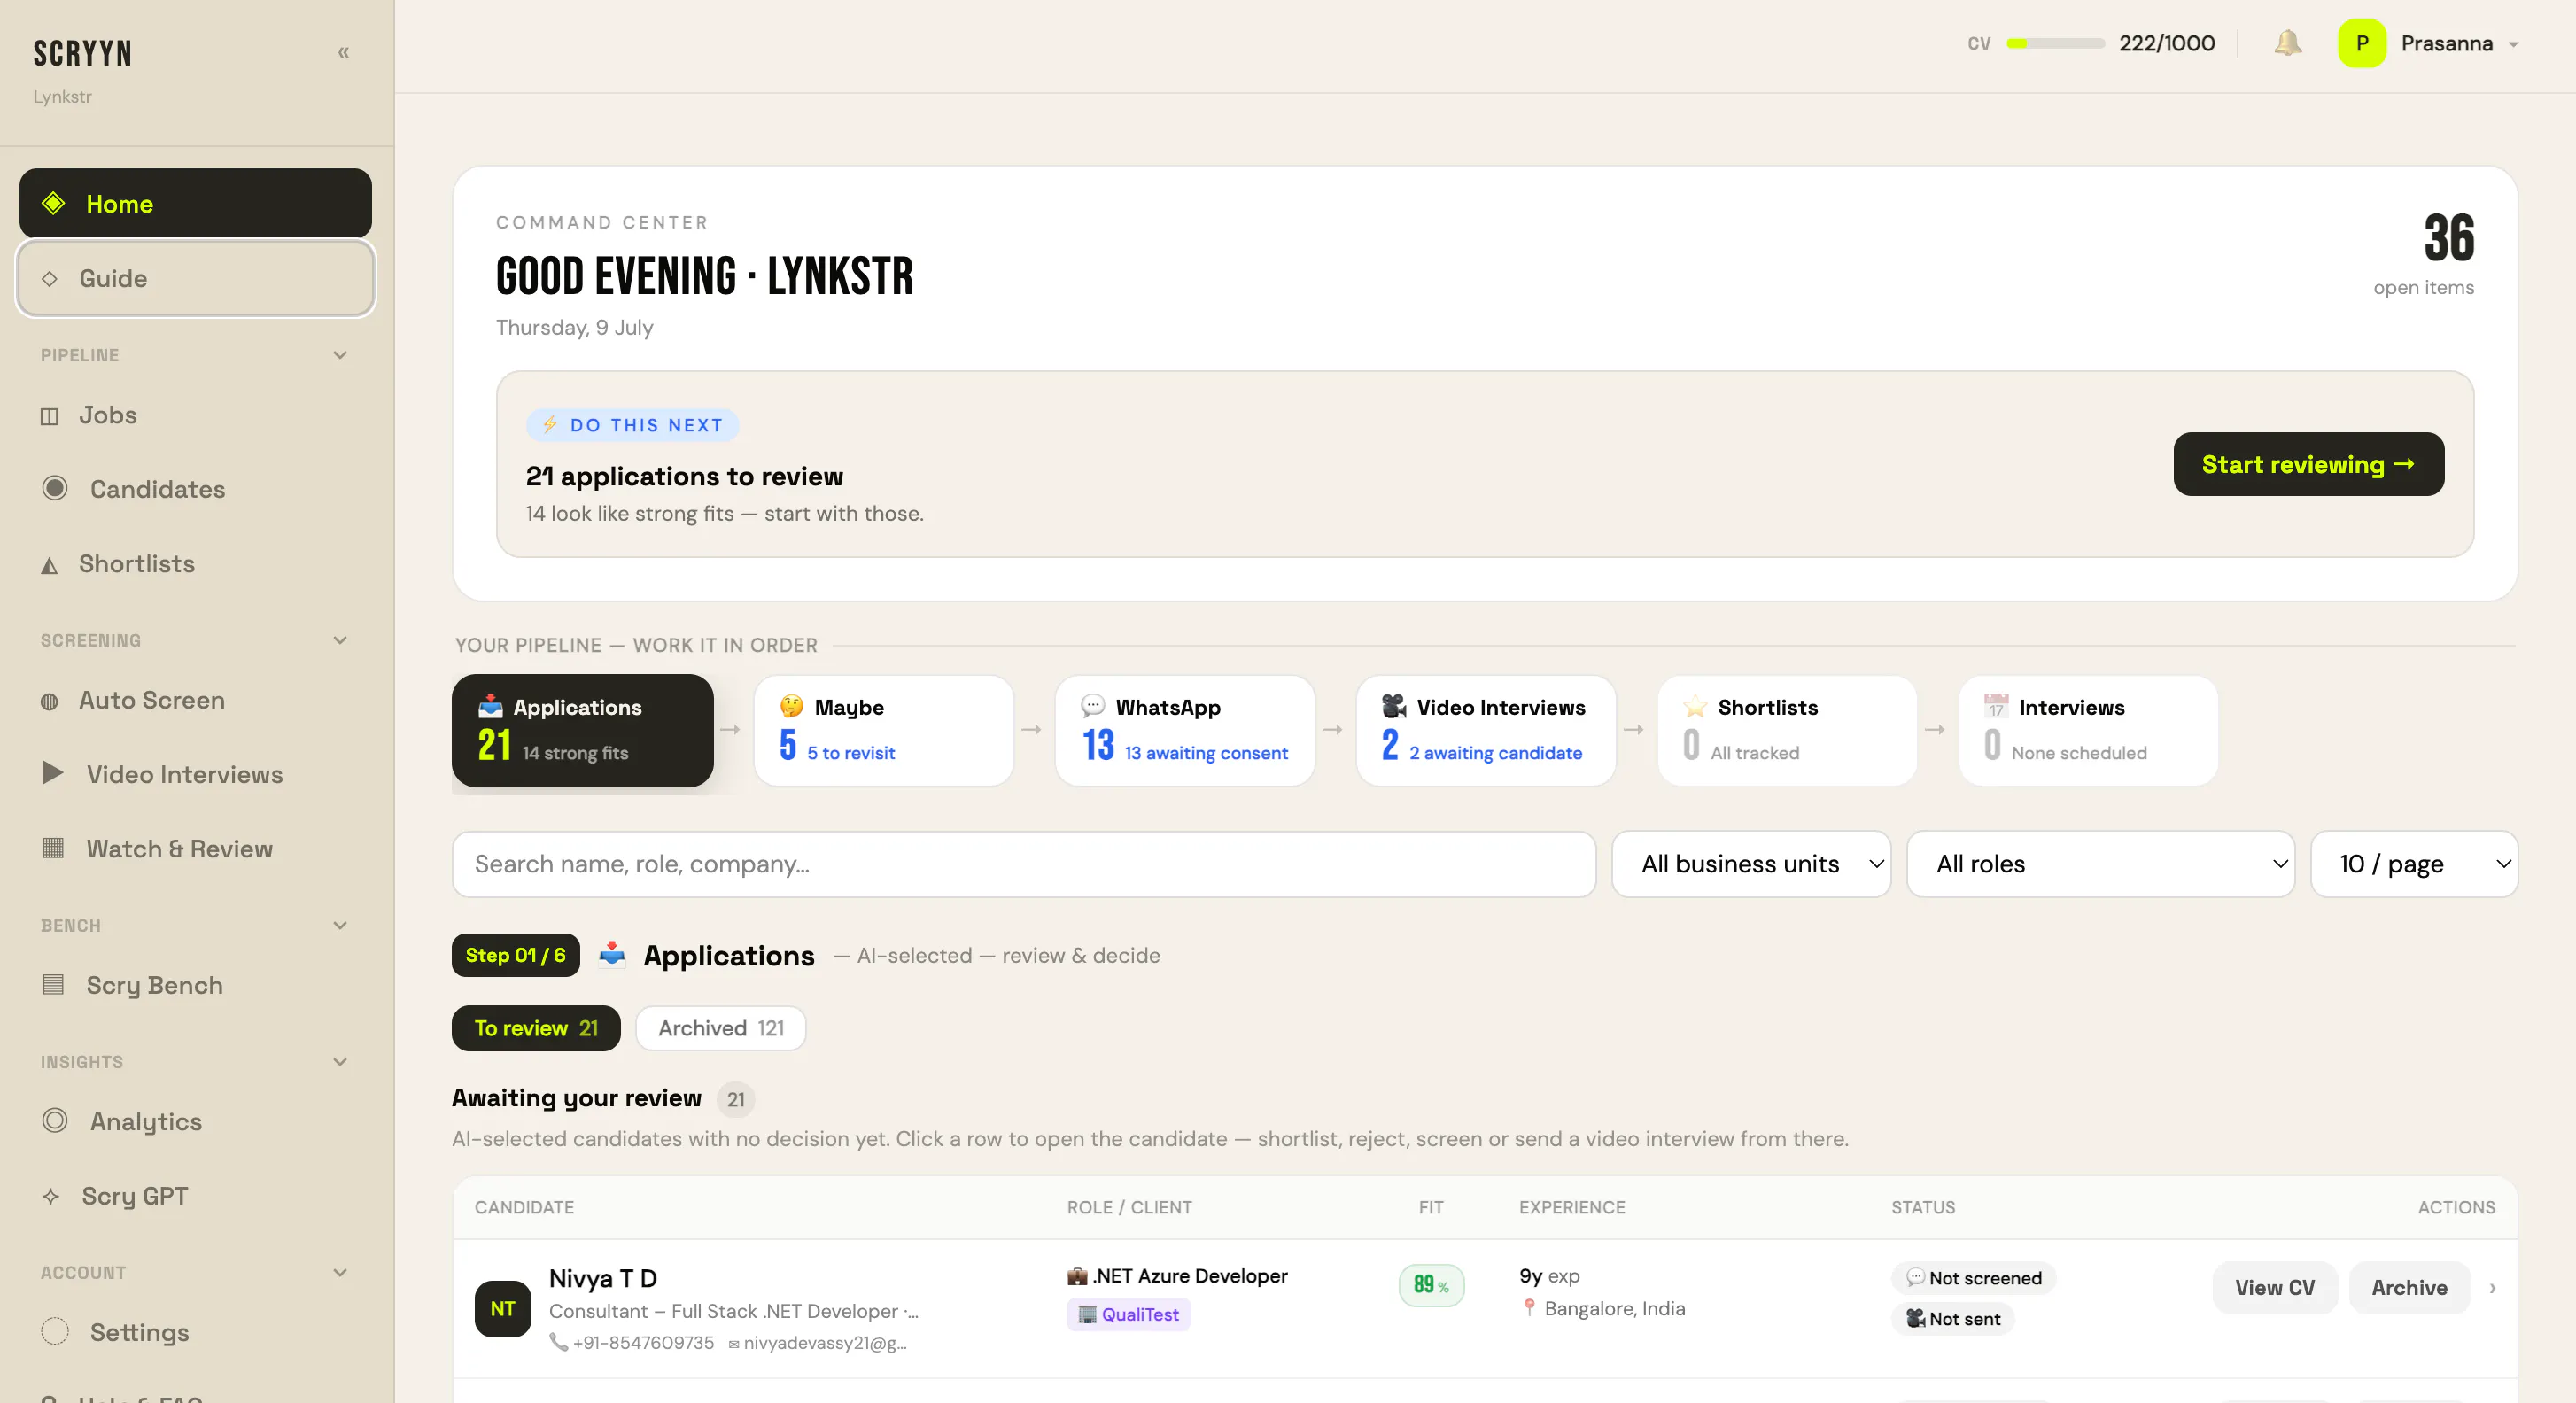Collapse the INSIGHTS sidebar section
Image resolution: width=2576 pixels, height=1403 pixels.
[340, 1061]
